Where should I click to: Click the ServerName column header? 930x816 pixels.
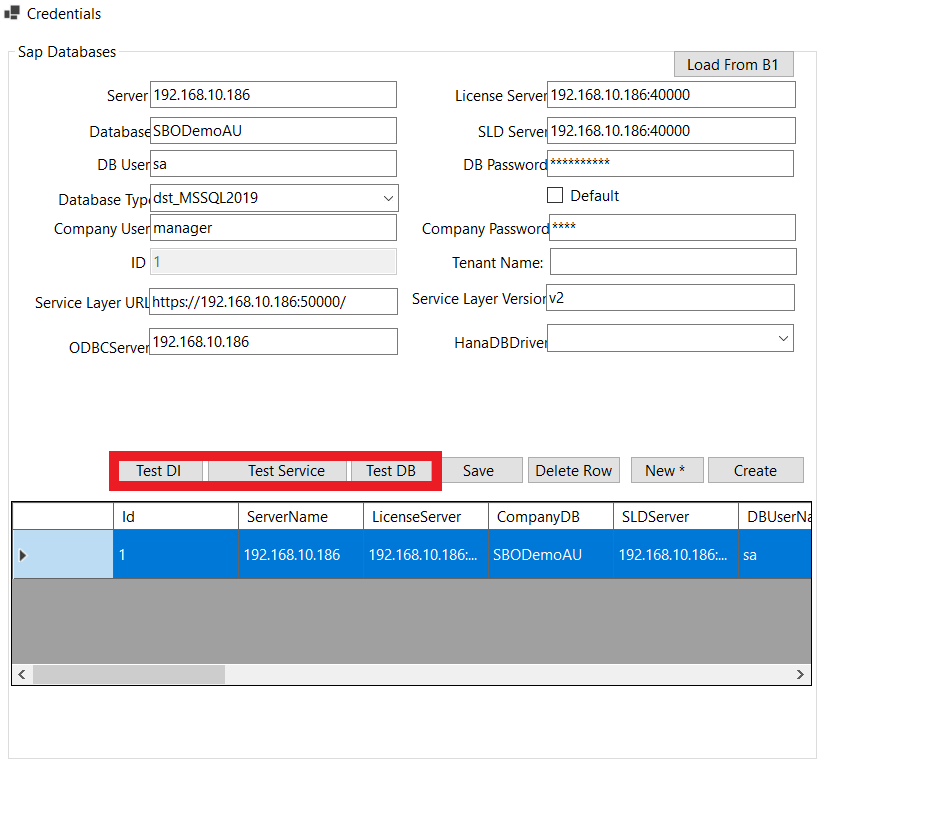coord(301,517)
